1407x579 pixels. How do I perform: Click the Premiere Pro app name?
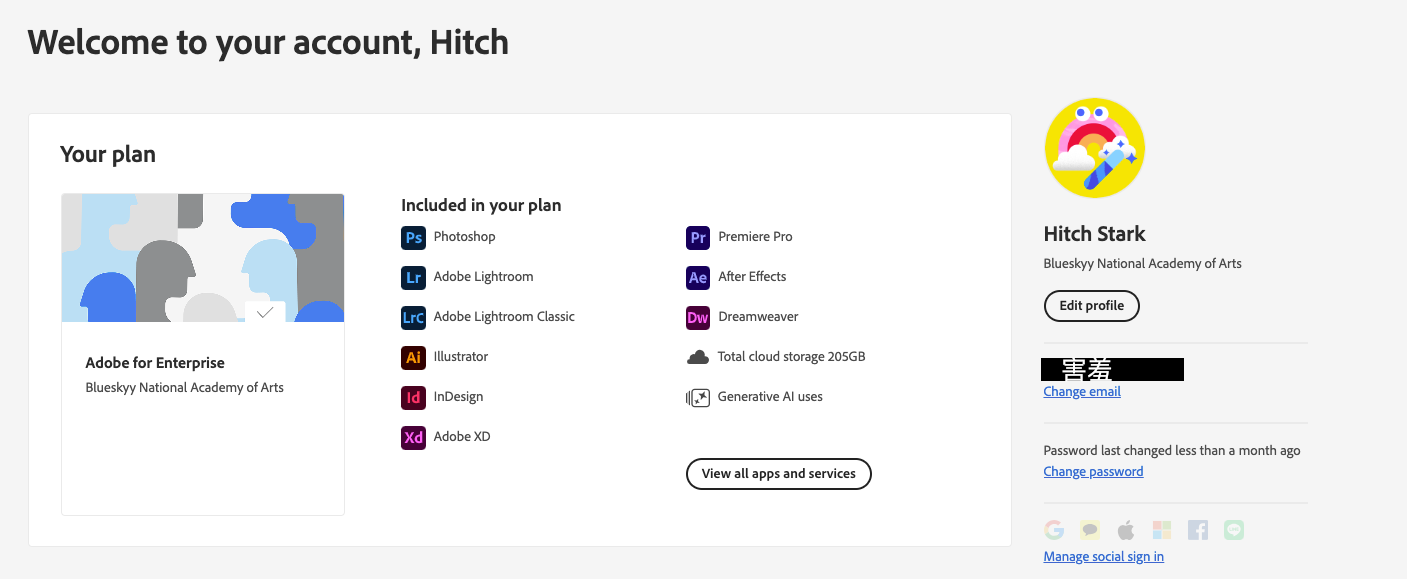pos(756,237)
